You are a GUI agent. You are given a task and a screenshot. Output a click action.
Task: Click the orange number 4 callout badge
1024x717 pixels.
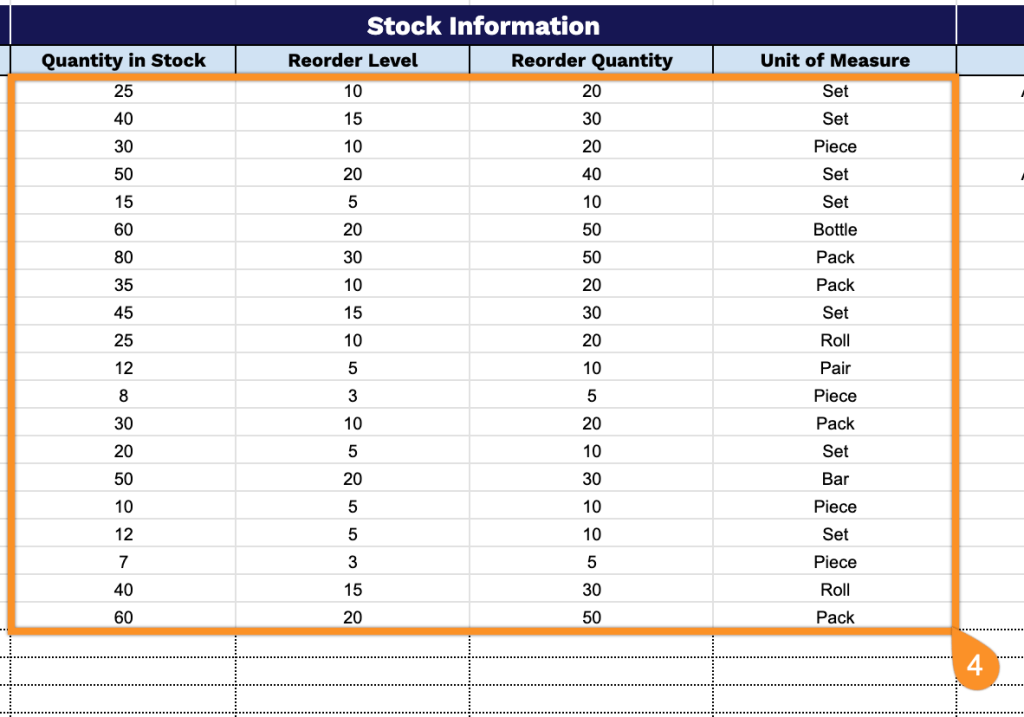(975, 663)
